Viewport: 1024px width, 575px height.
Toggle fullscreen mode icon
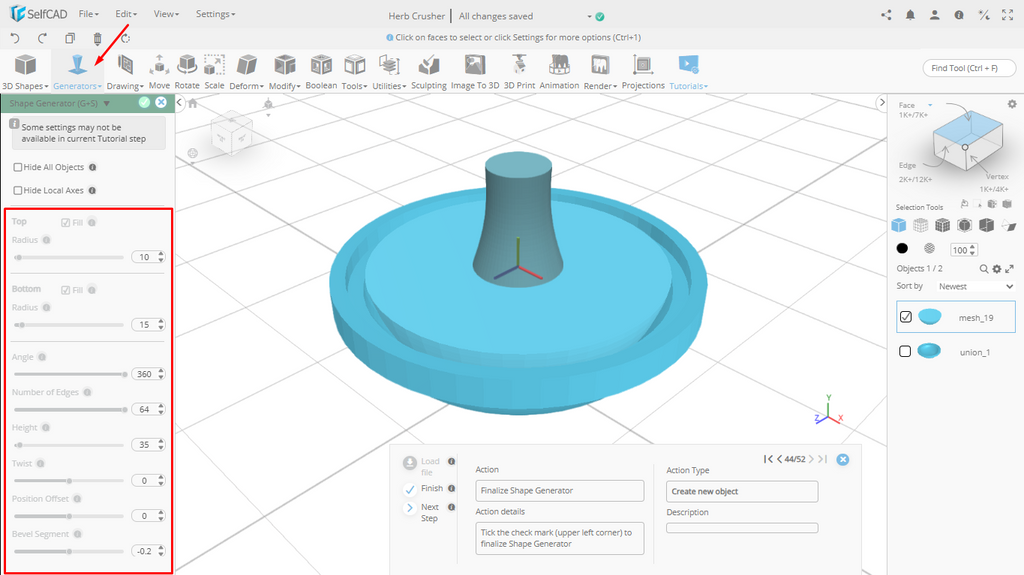click(1008, 15)
